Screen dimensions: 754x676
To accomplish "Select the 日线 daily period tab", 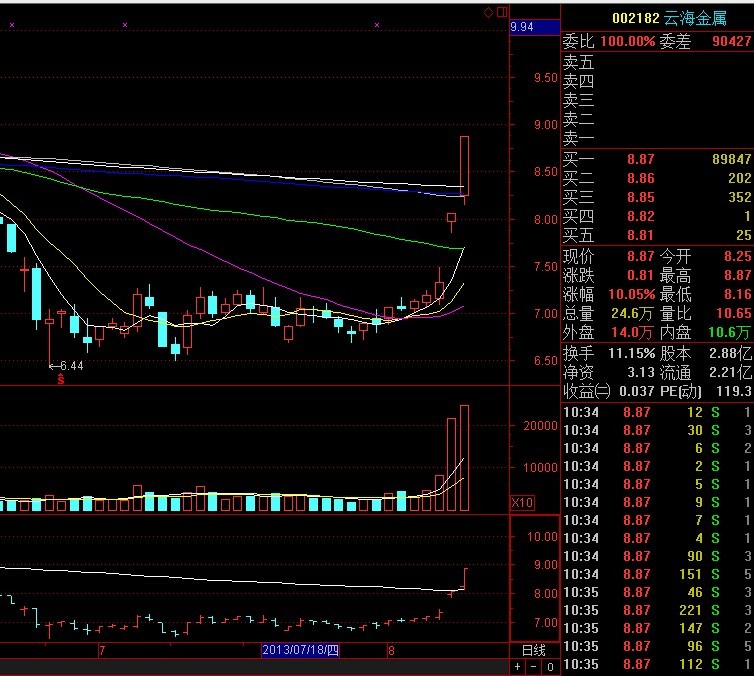I will pos(533,649).
